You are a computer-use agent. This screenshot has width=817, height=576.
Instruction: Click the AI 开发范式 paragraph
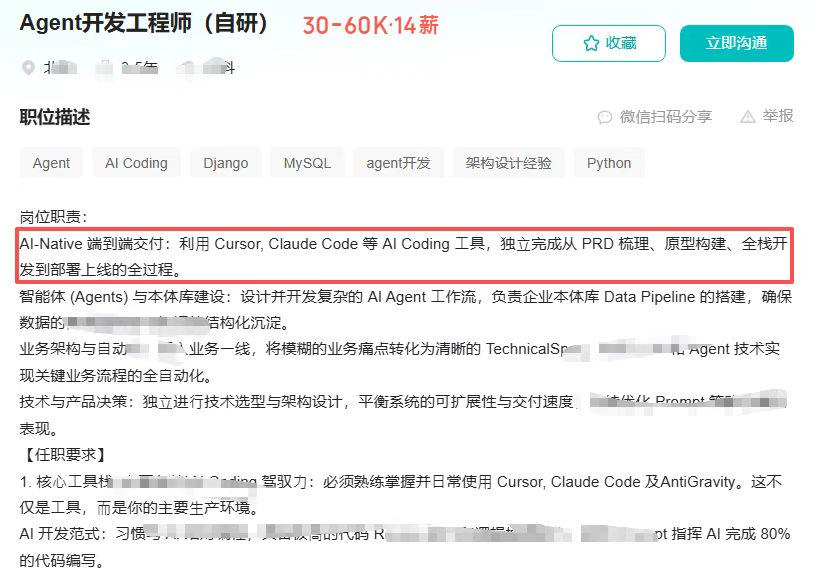pos(405,547)
